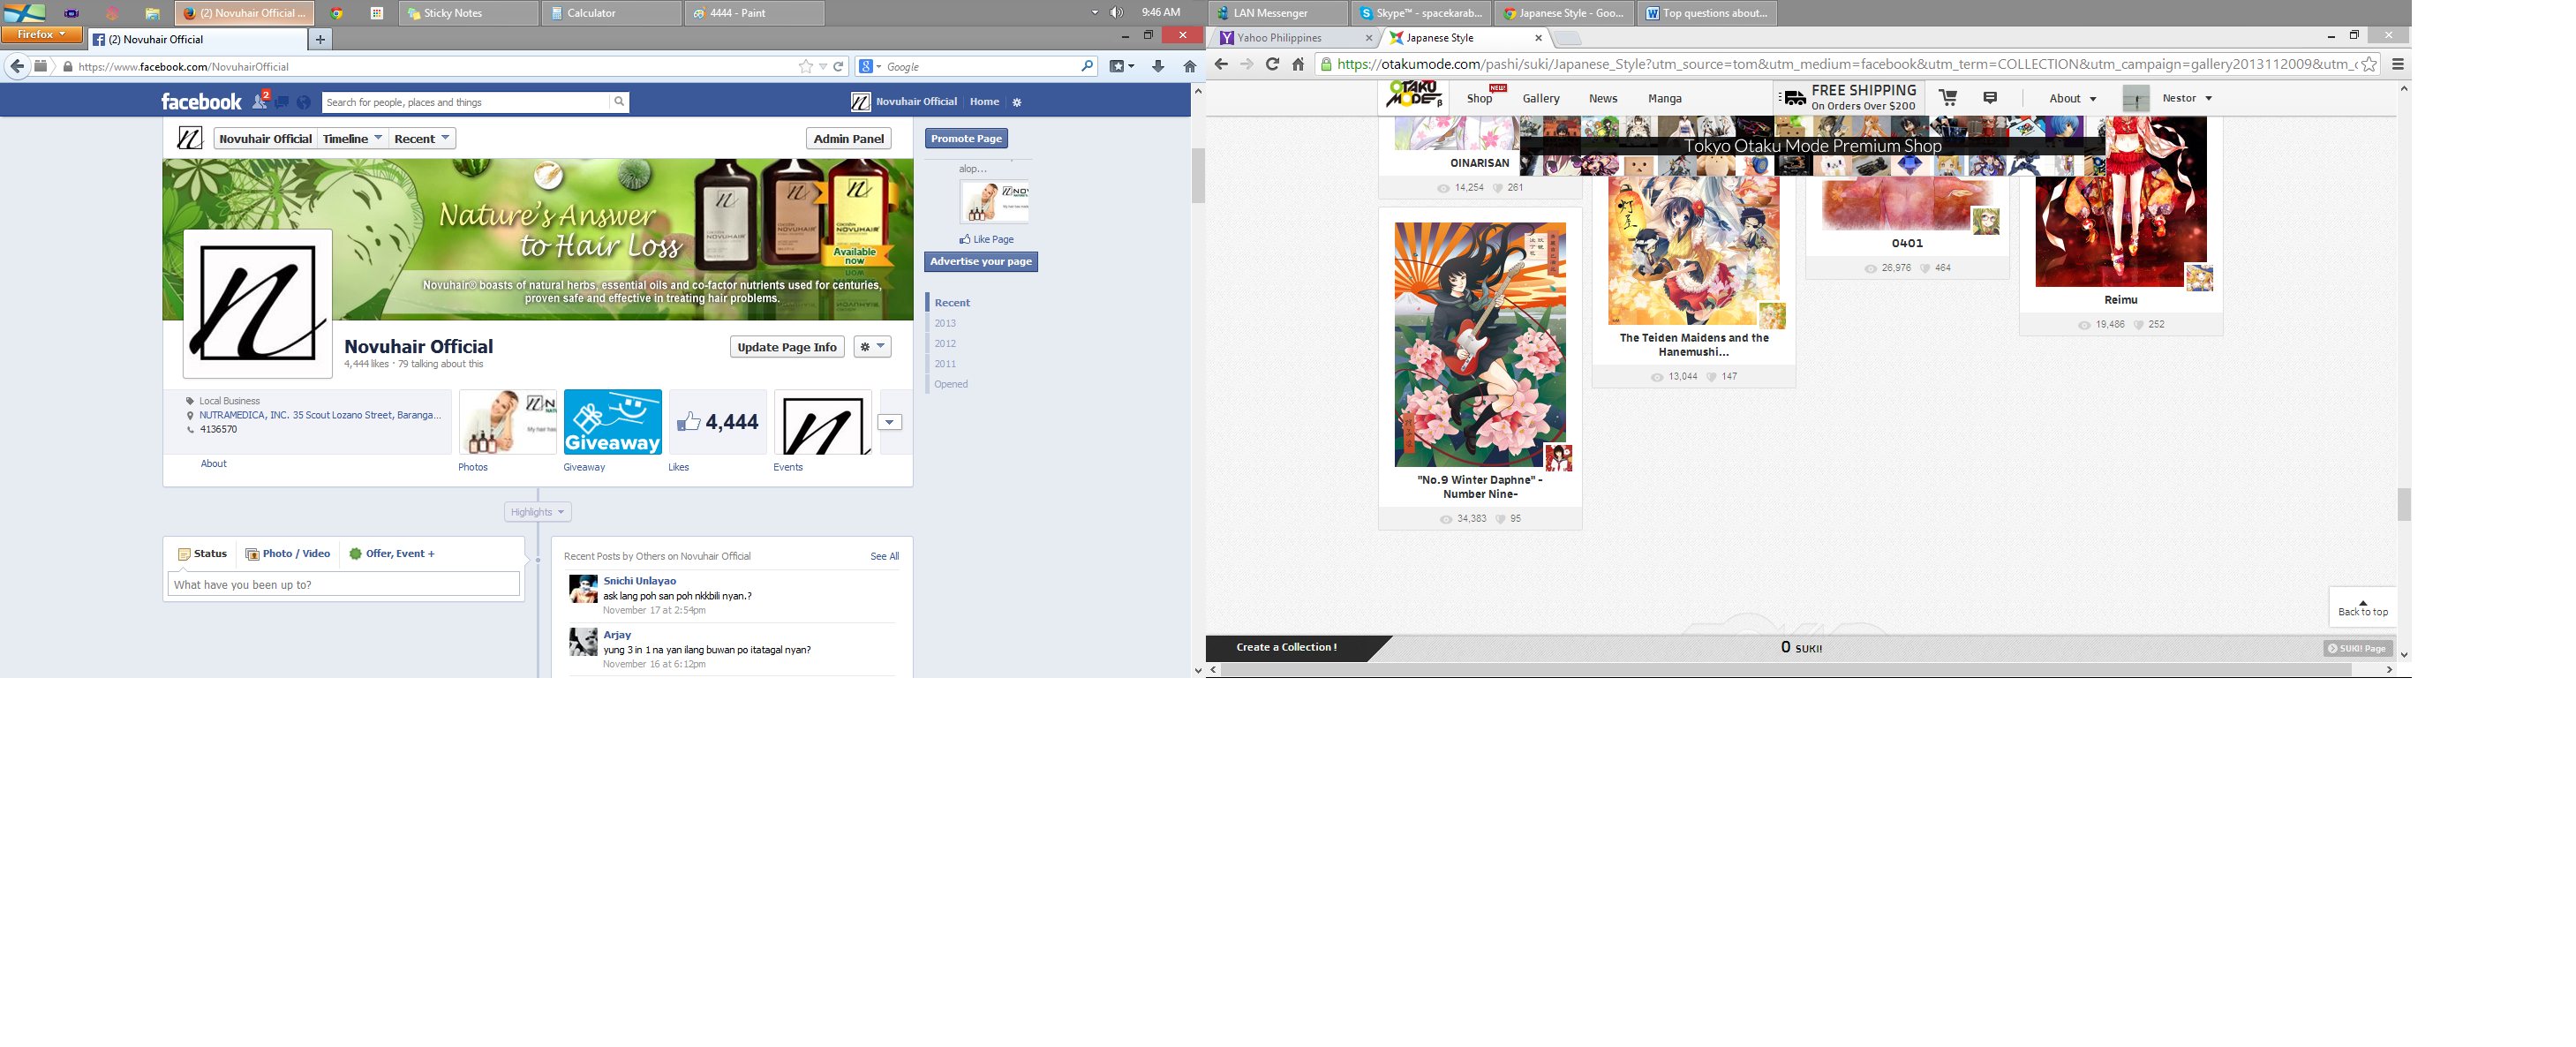
Task: Click the Facebook search magnifier button
Action: (619, 101)
